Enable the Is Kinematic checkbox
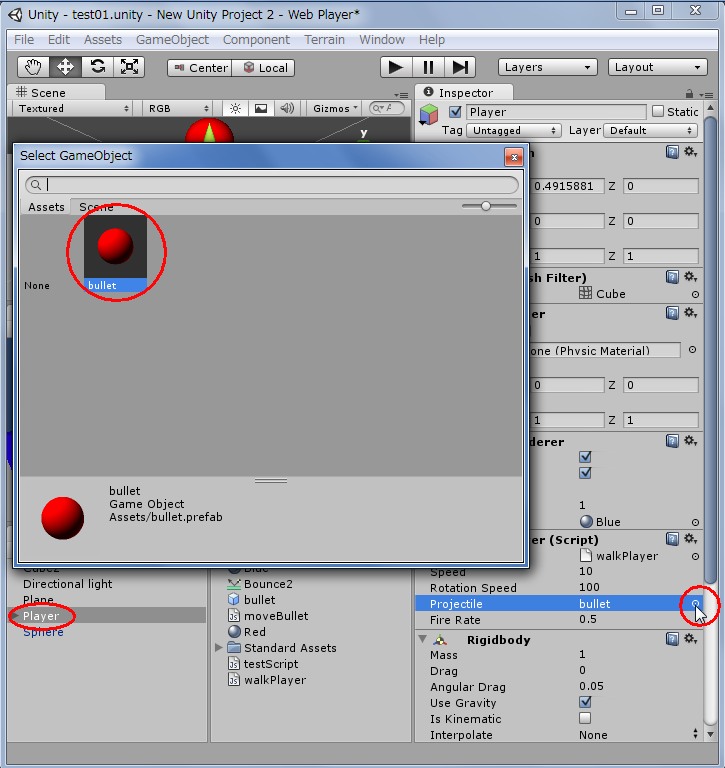Screen dimensions: 725x768 click(x=585, y=719)
